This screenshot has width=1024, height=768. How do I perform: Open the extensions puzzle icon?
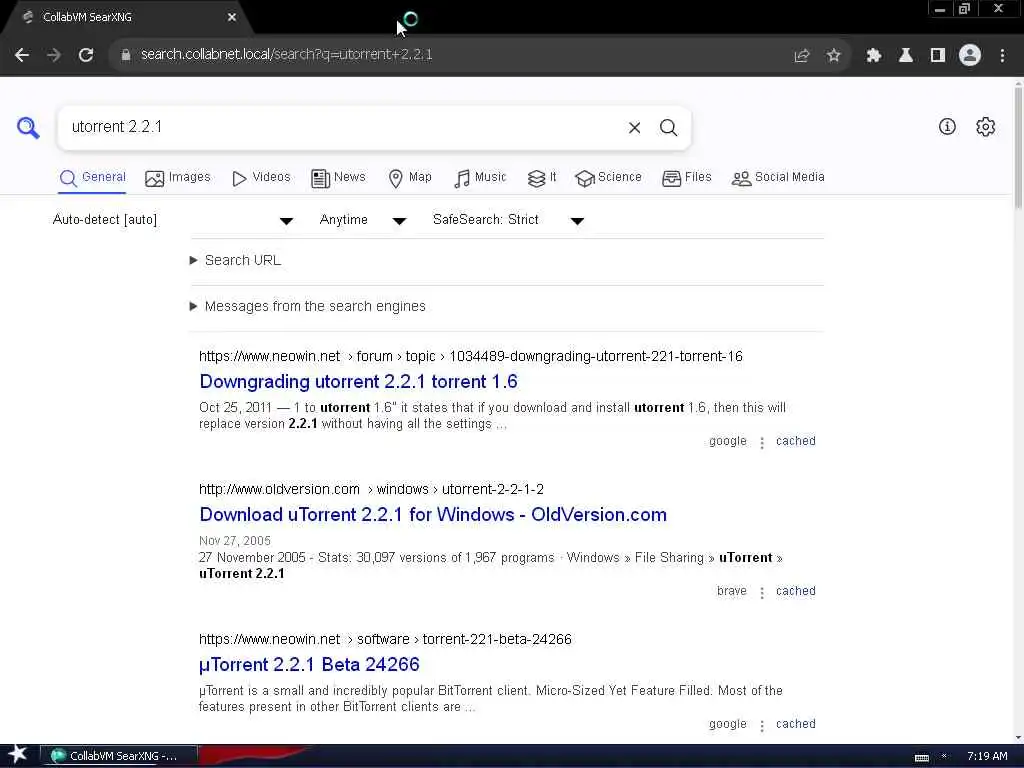[x=874, y=56]
